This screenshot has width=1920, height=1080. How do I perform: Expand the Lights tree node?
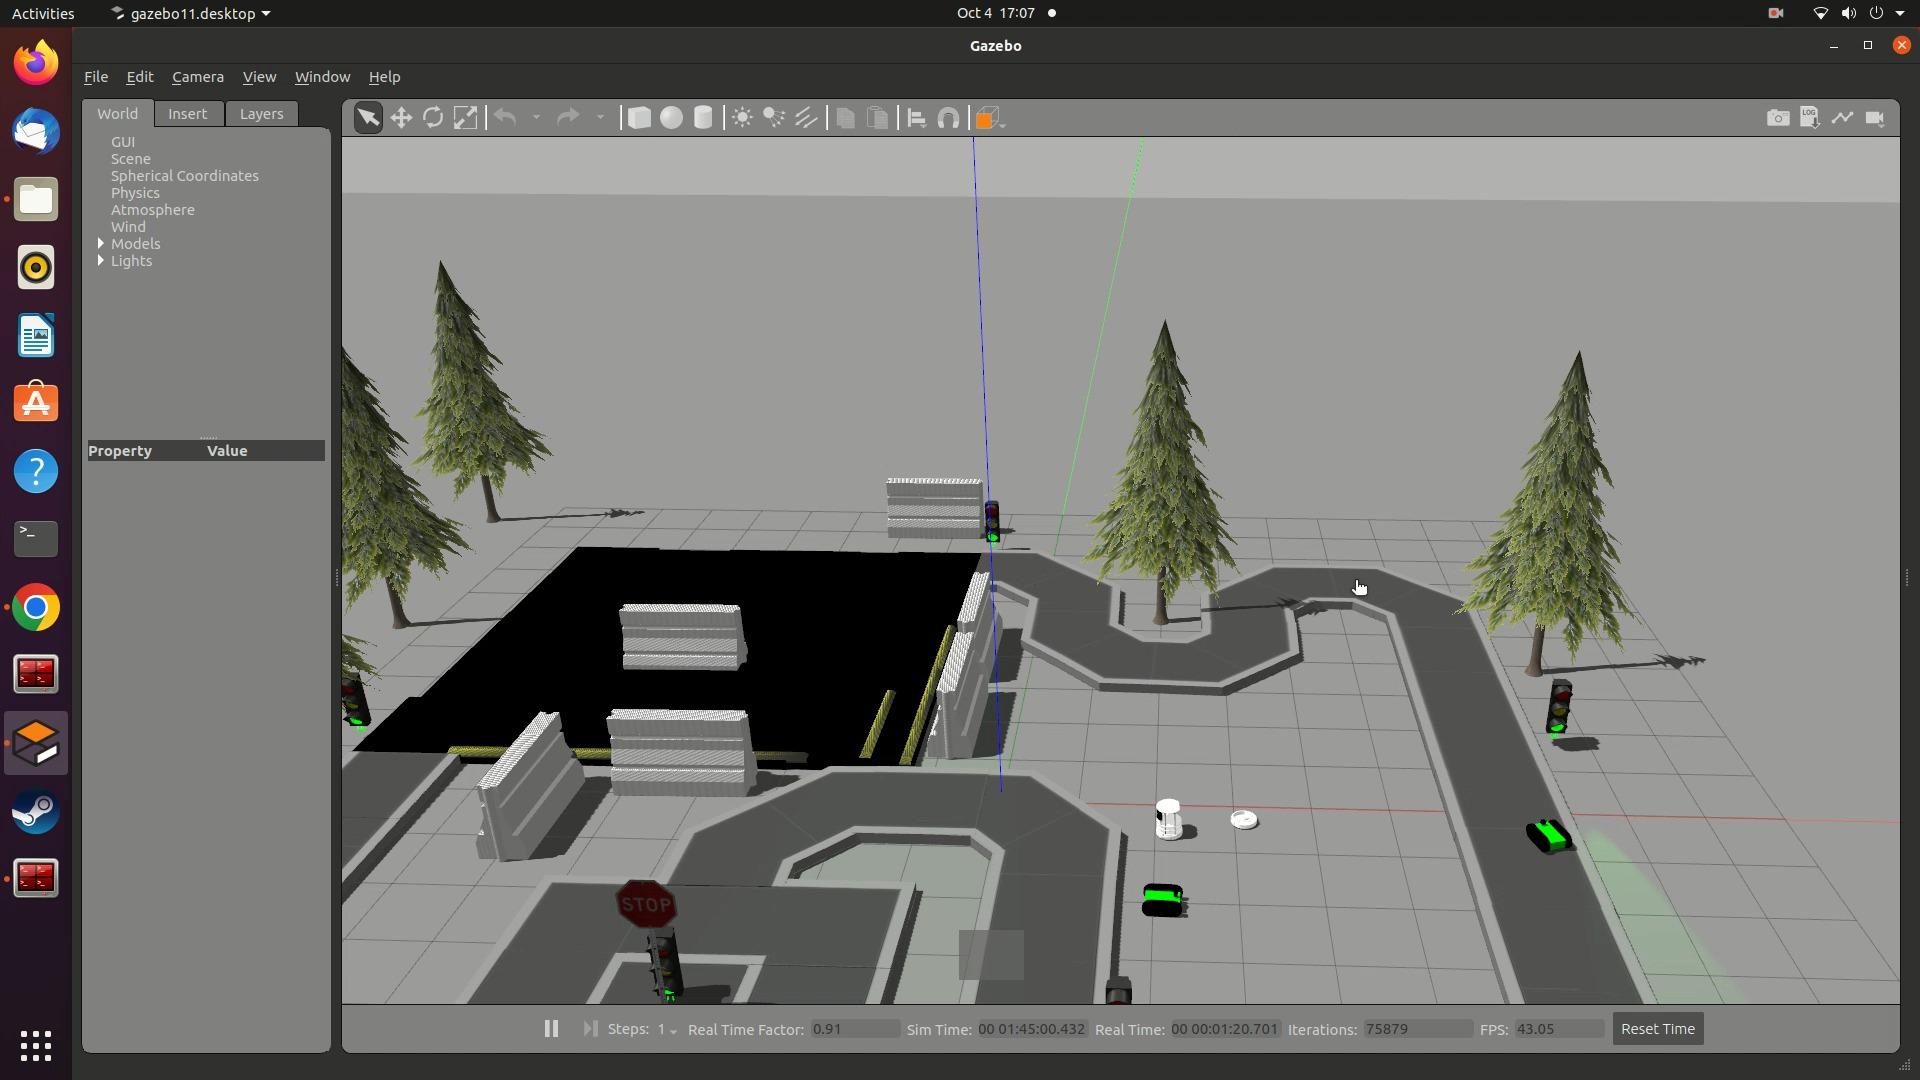tap(101, 260)
